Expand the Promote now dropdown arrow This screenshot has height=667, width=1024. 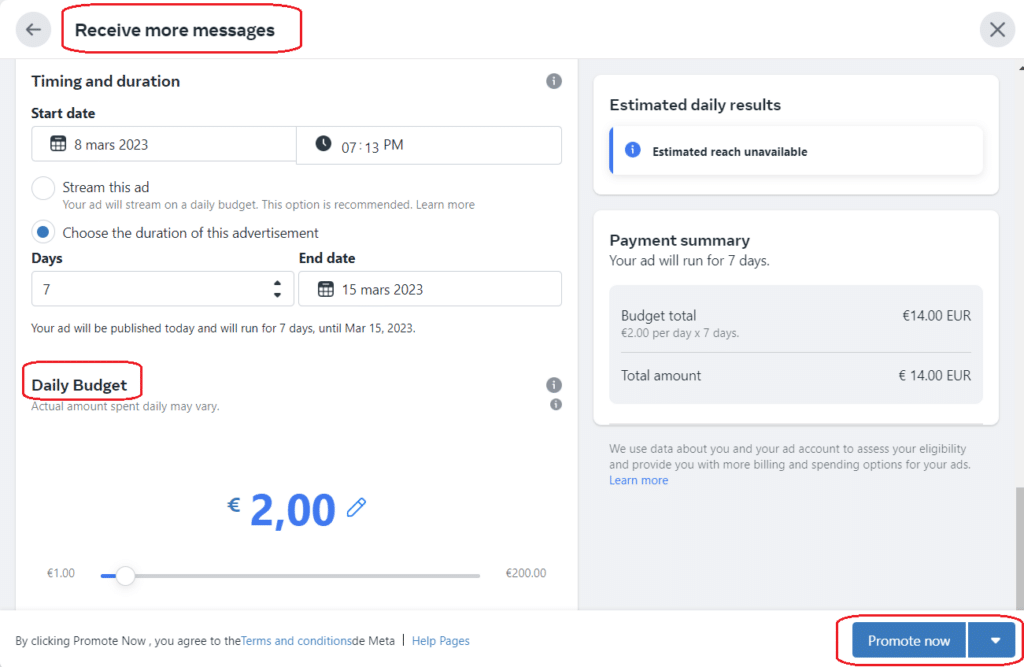click(995, 640)
